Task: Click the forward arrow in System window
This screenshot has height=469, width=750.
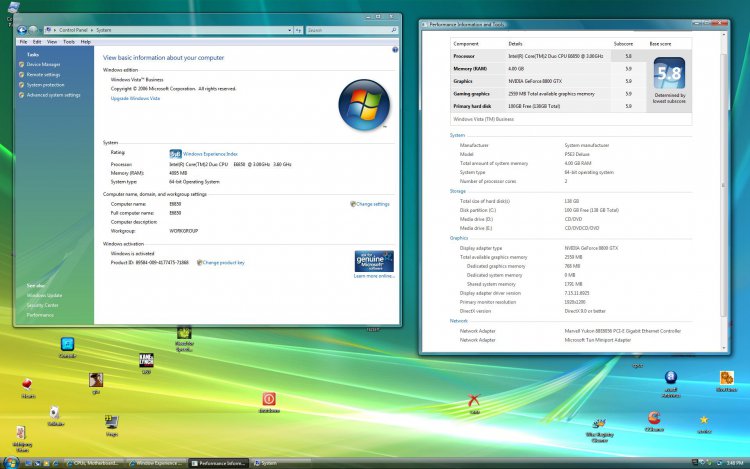Action: point(33,30)
